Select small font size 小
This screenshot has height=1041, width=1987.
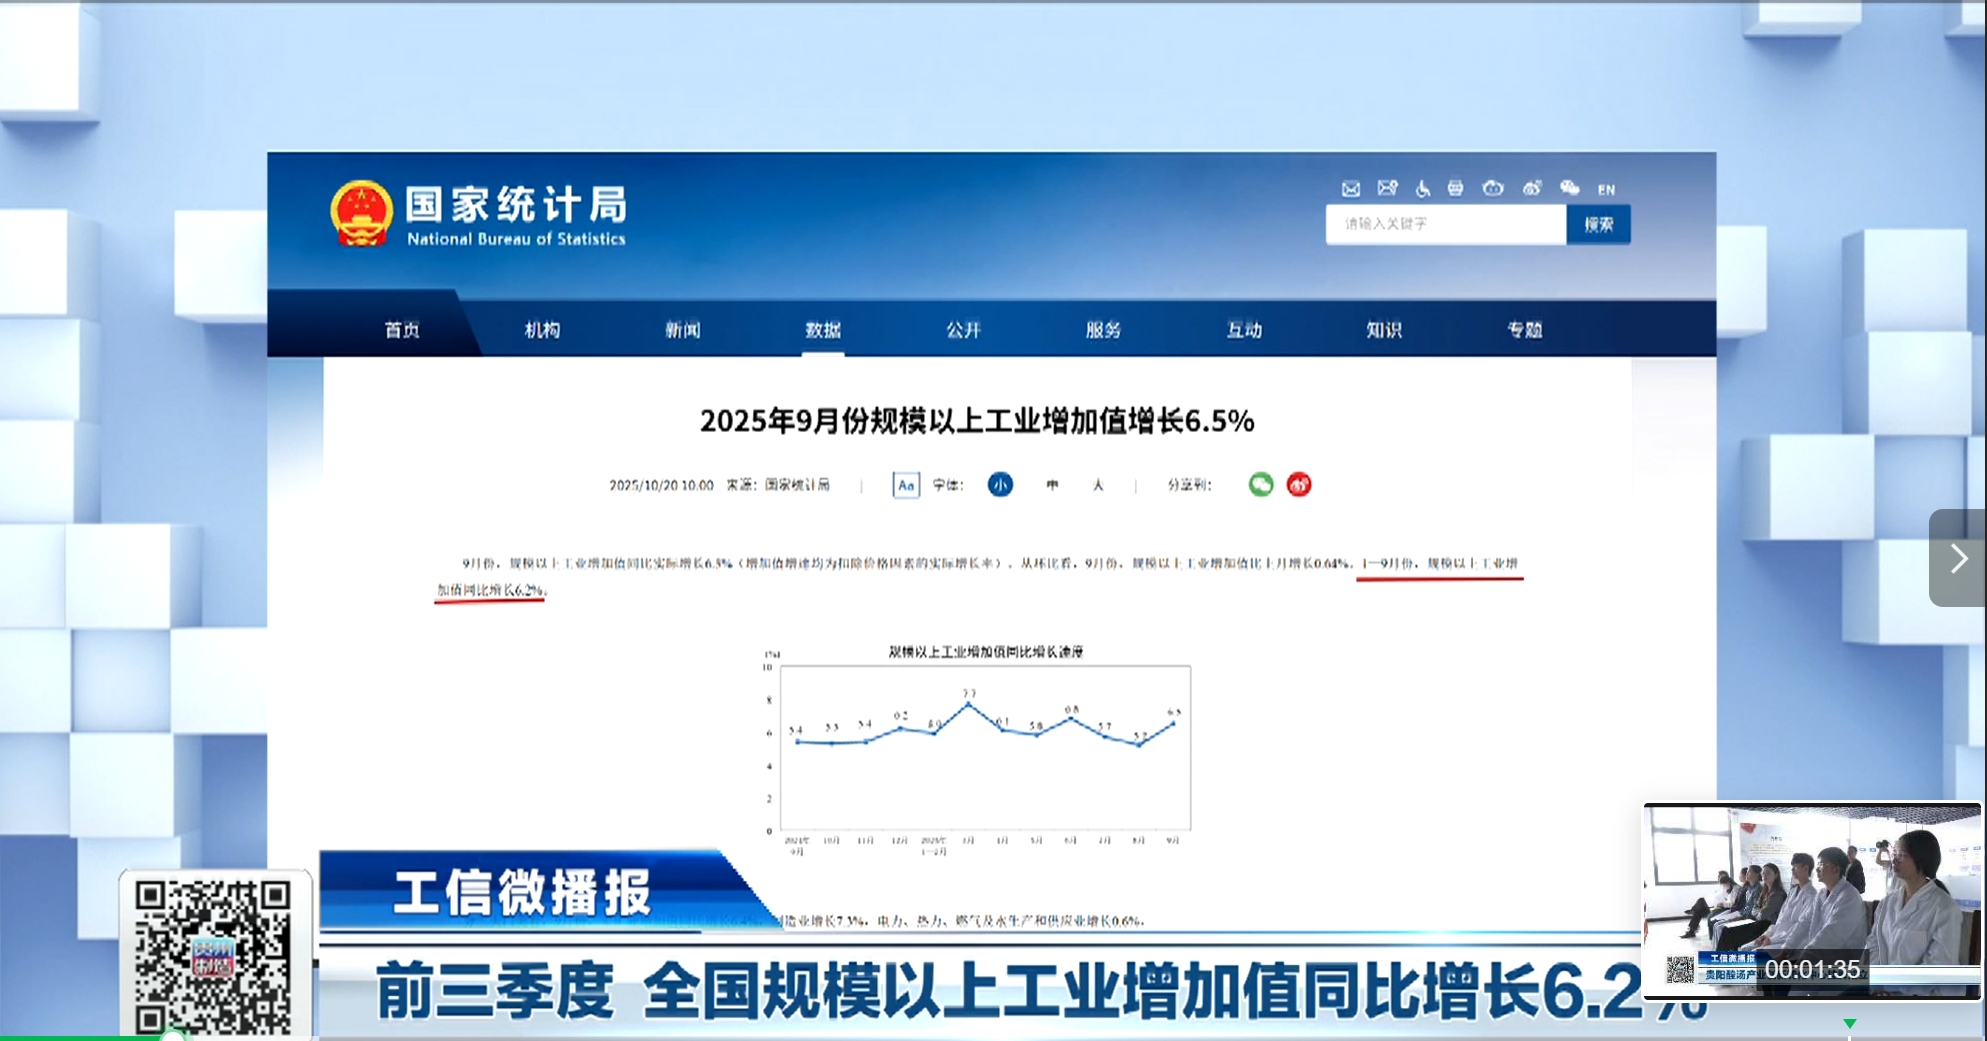tap(1000, 485)
